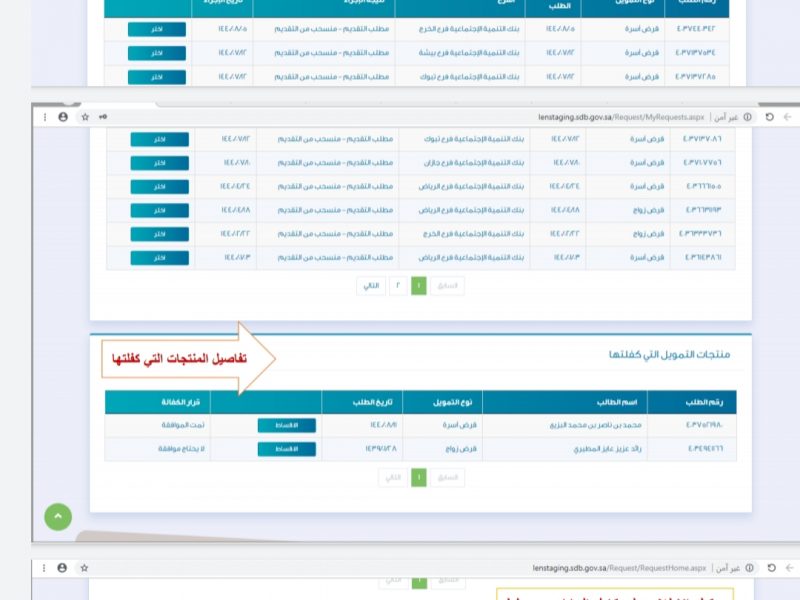Image resolution: width=800 pixels, height=600 pixels.
Task: Reload the MyRequests.aspx page
Action: tap(769, 117)
